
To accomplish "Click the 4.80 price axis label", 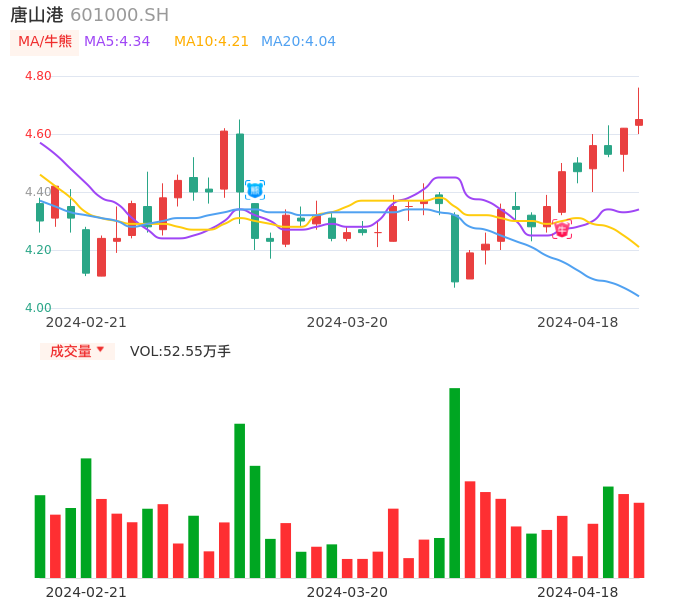I will pos(38,76).
